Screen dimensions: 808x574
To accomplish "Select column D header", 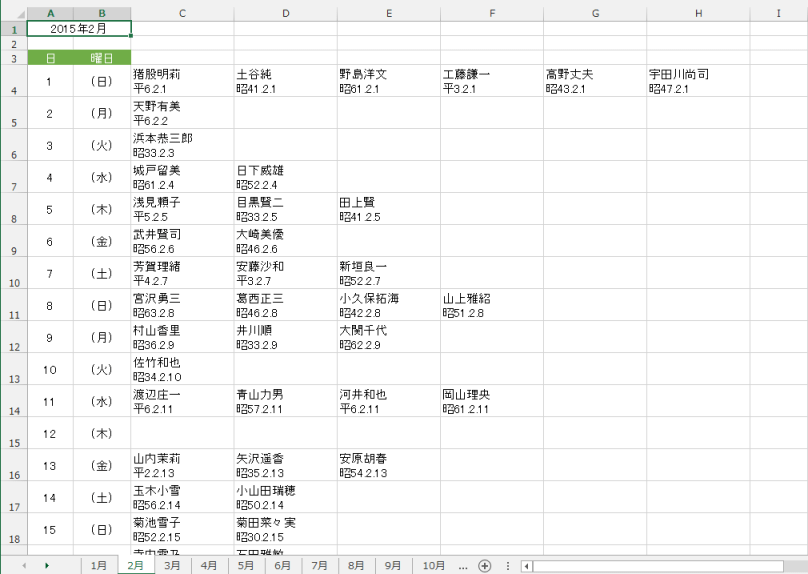I will coord(285,13).
